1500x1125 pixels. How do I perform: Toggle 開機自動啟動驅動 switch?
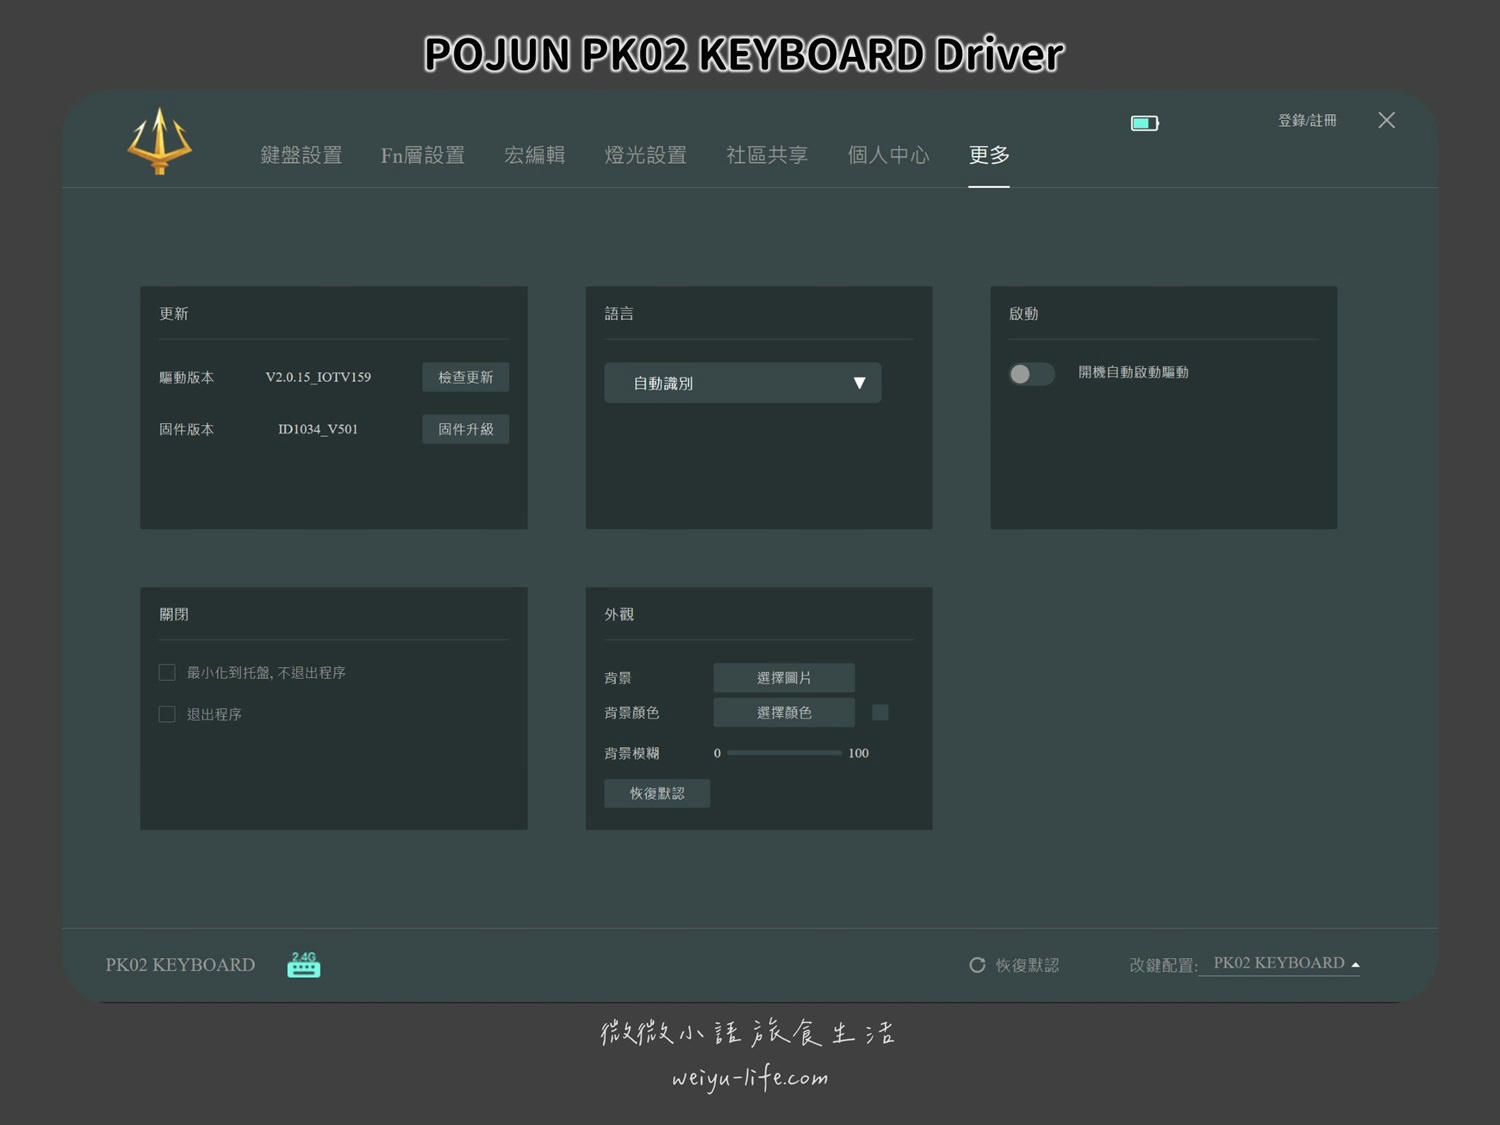point(1031,374)
